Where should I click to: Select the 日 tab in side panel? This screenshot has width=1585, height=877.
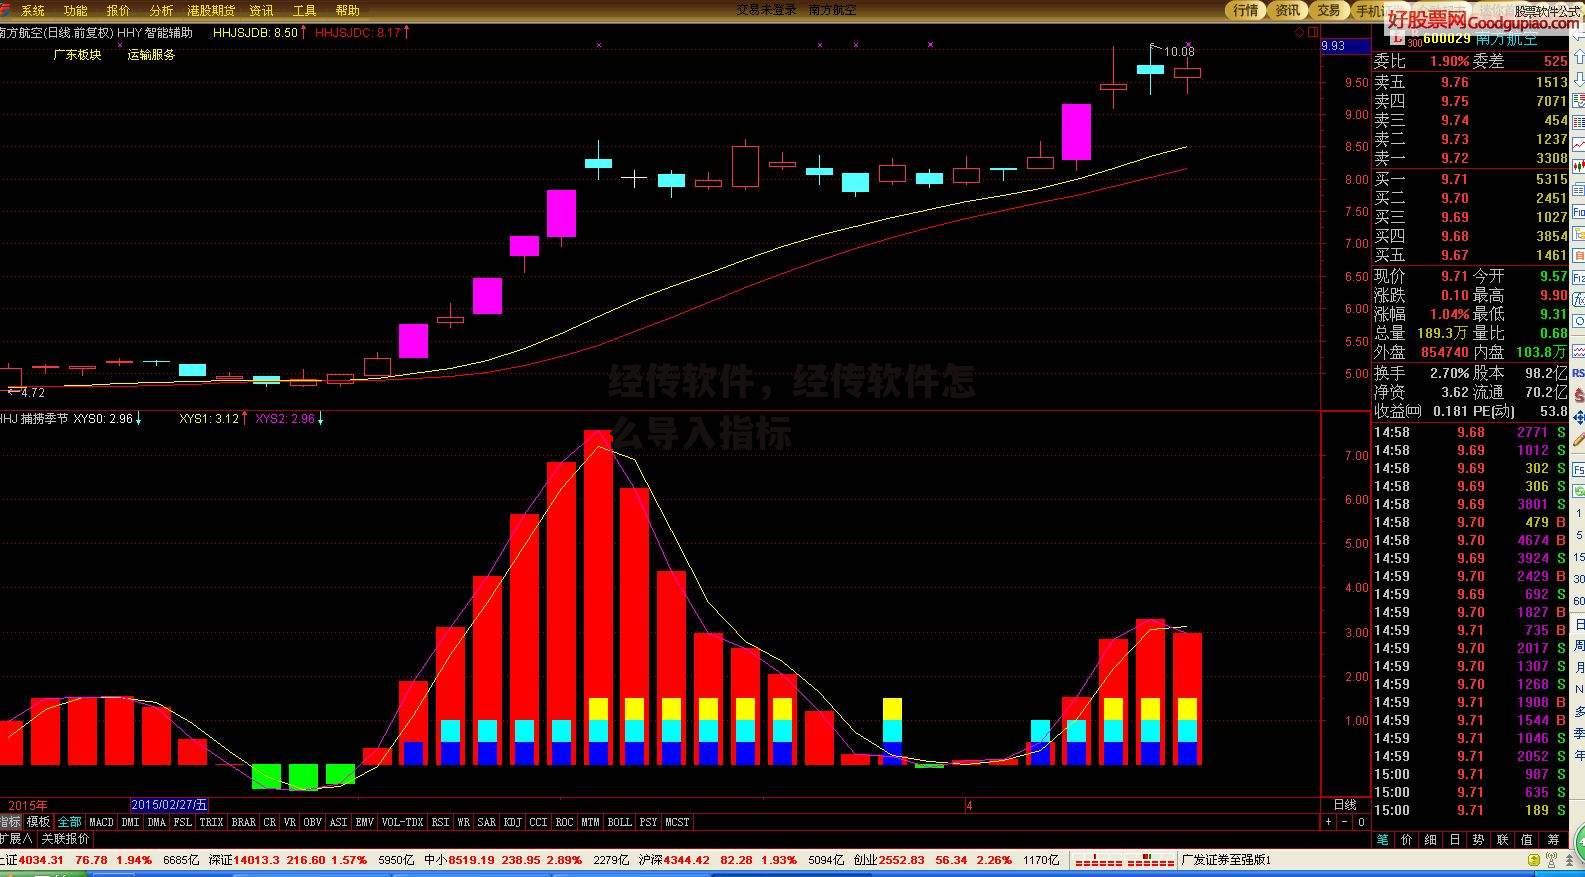pos(1455,840)
